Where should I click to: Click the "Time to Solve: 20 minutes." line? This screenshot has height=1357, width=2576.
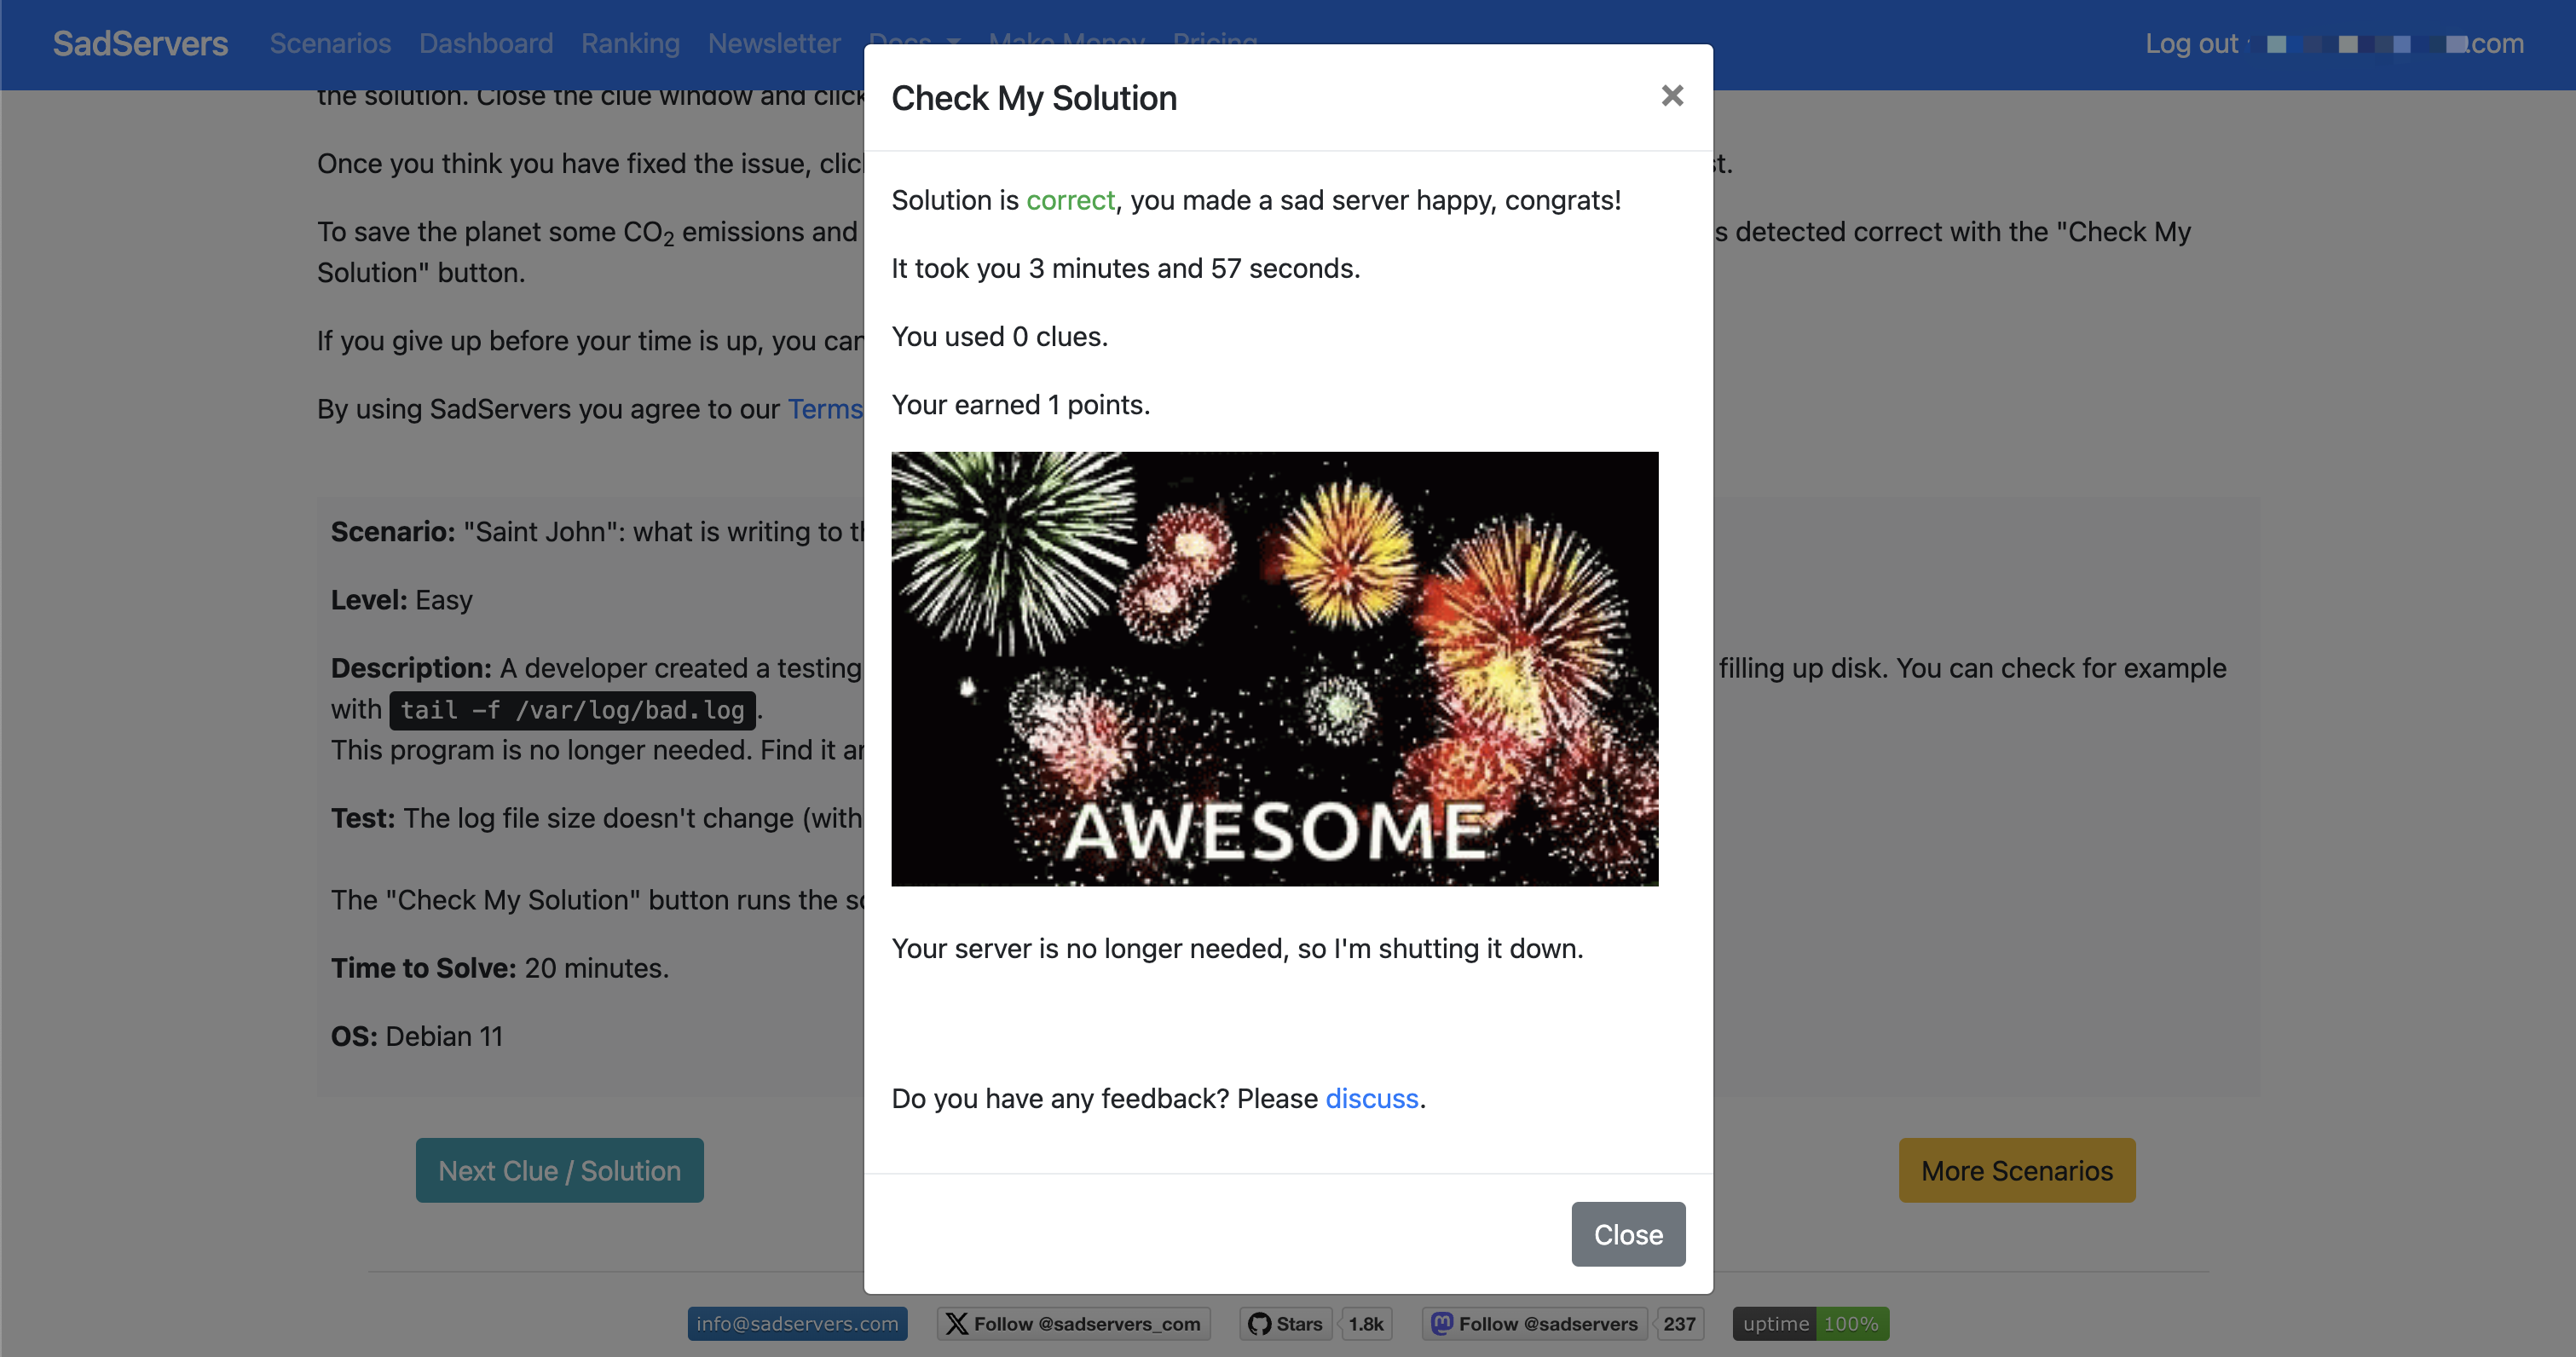[500, 968]
